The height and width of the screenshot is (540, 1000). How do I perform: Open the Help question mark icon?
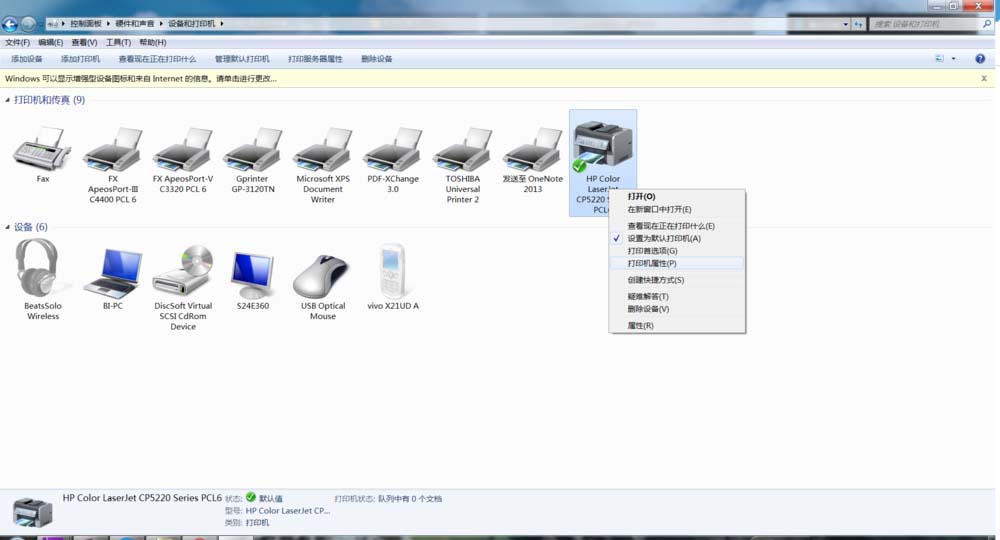[x=980, y=59]
